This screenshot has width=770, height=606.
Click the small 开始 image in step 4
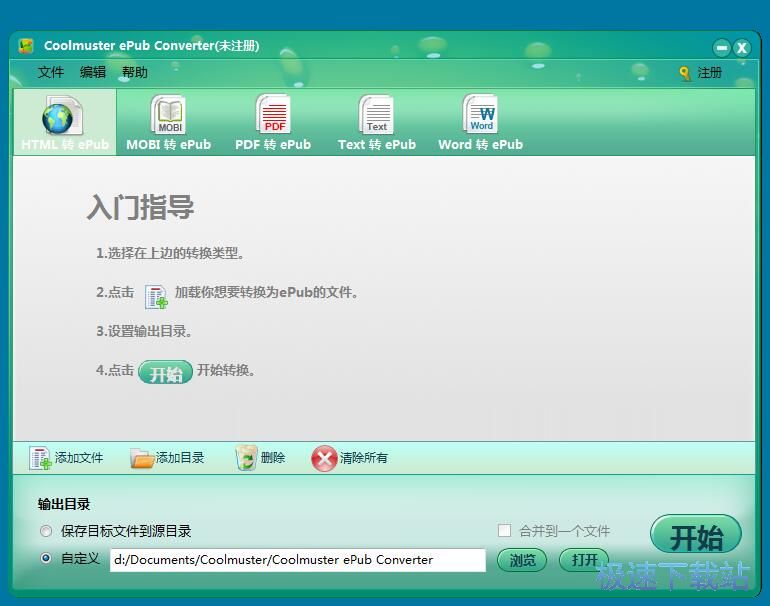(x=165, y=373)
